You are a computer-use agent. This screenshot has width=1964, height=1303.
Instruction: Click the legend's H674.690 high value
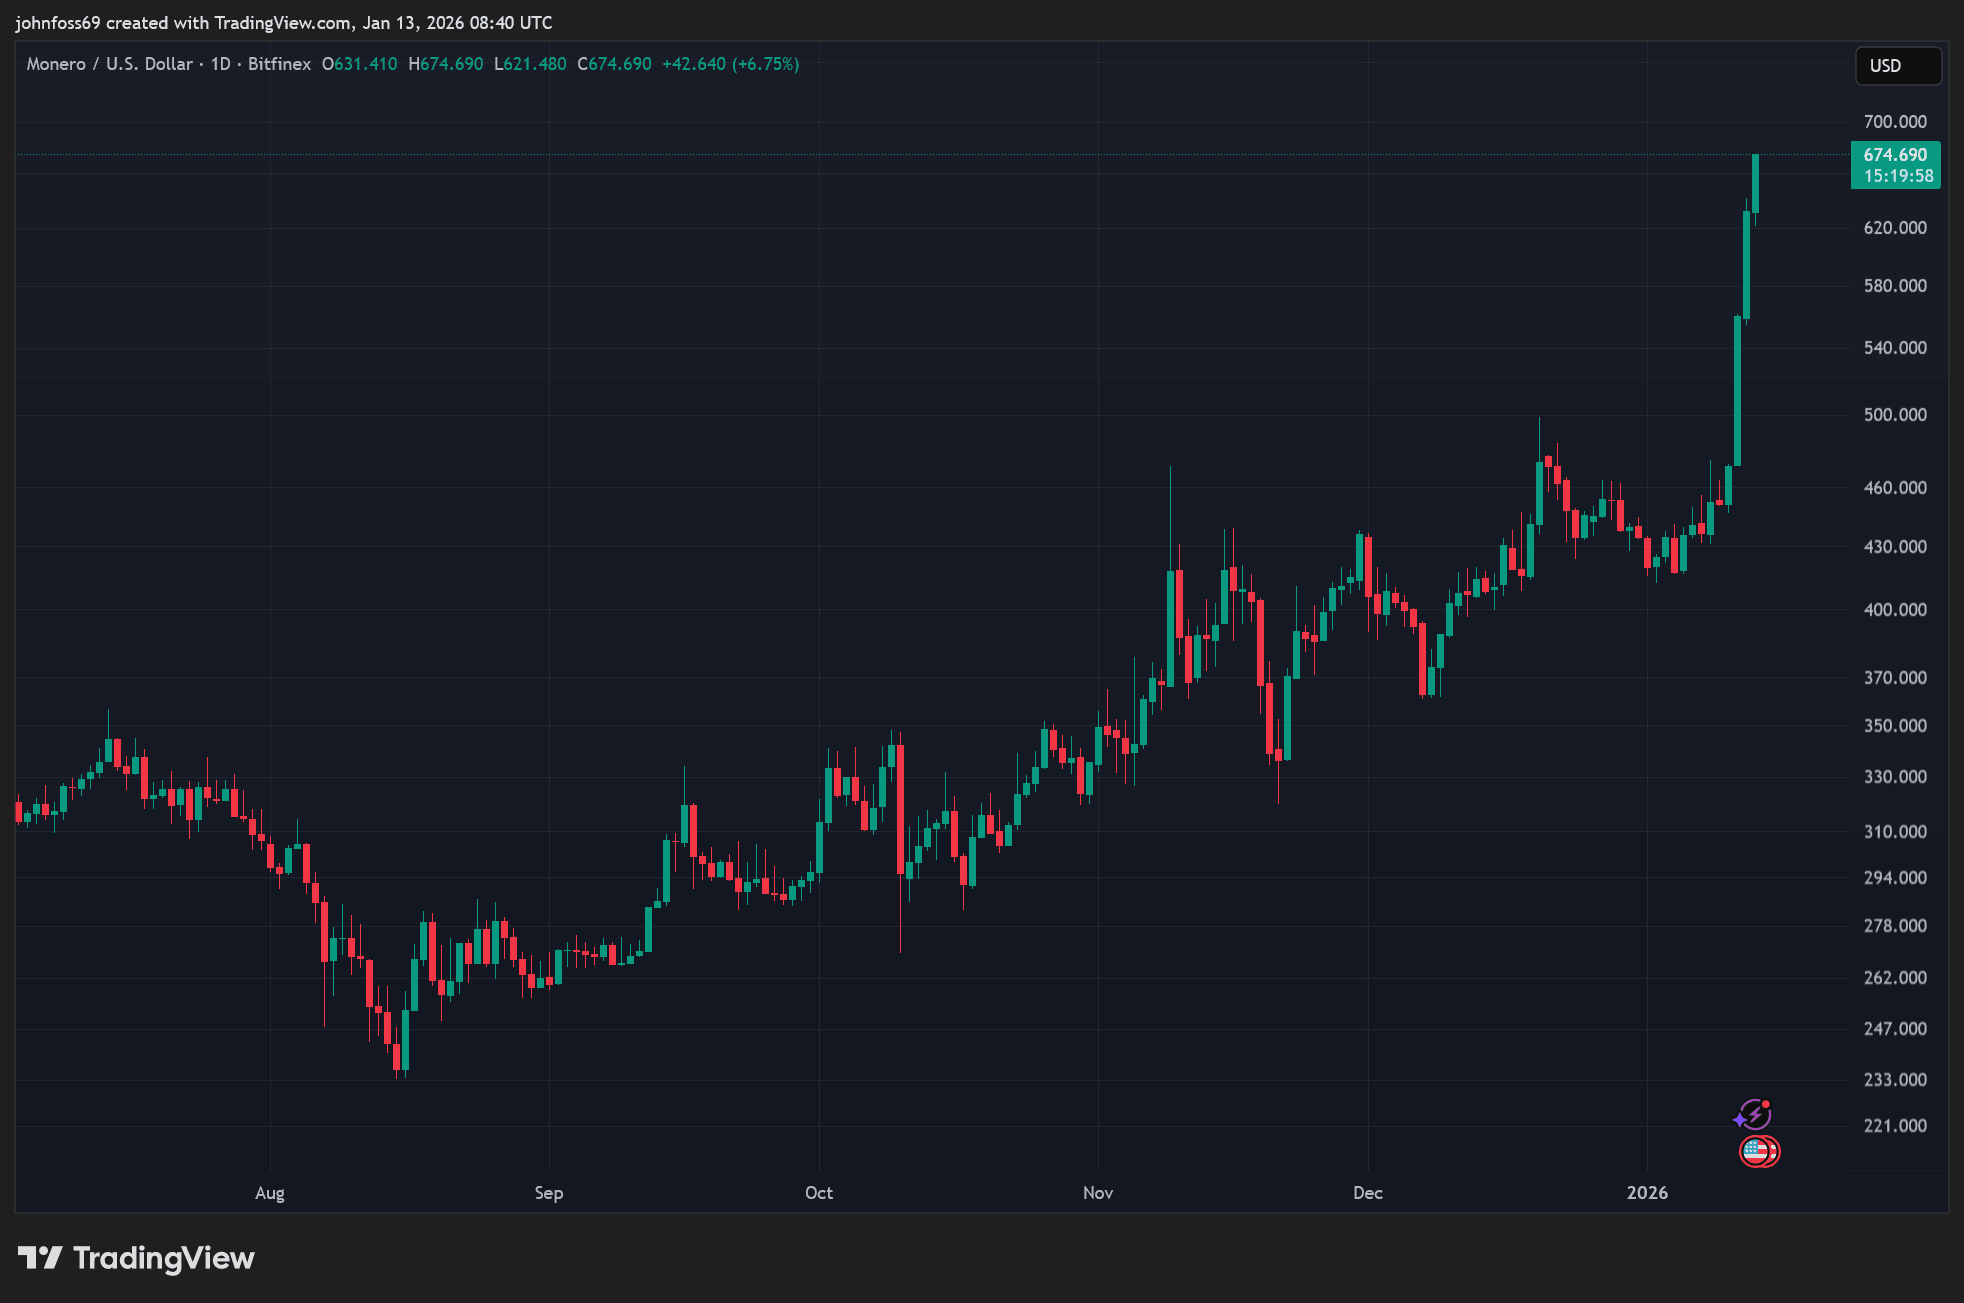(x=445, y=64)
